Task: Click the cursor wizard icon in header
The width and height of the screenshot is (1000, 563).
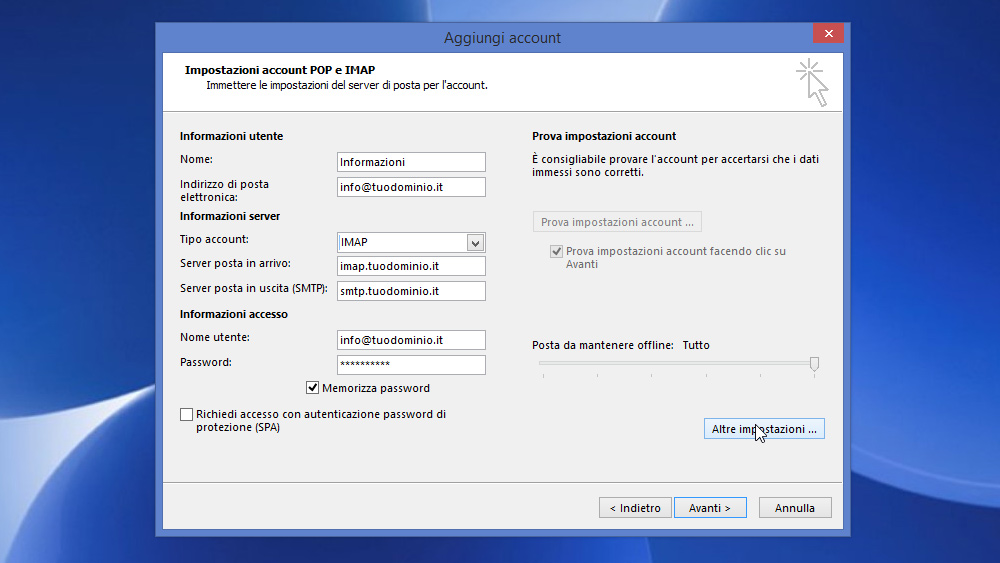Action: (812, 82)
